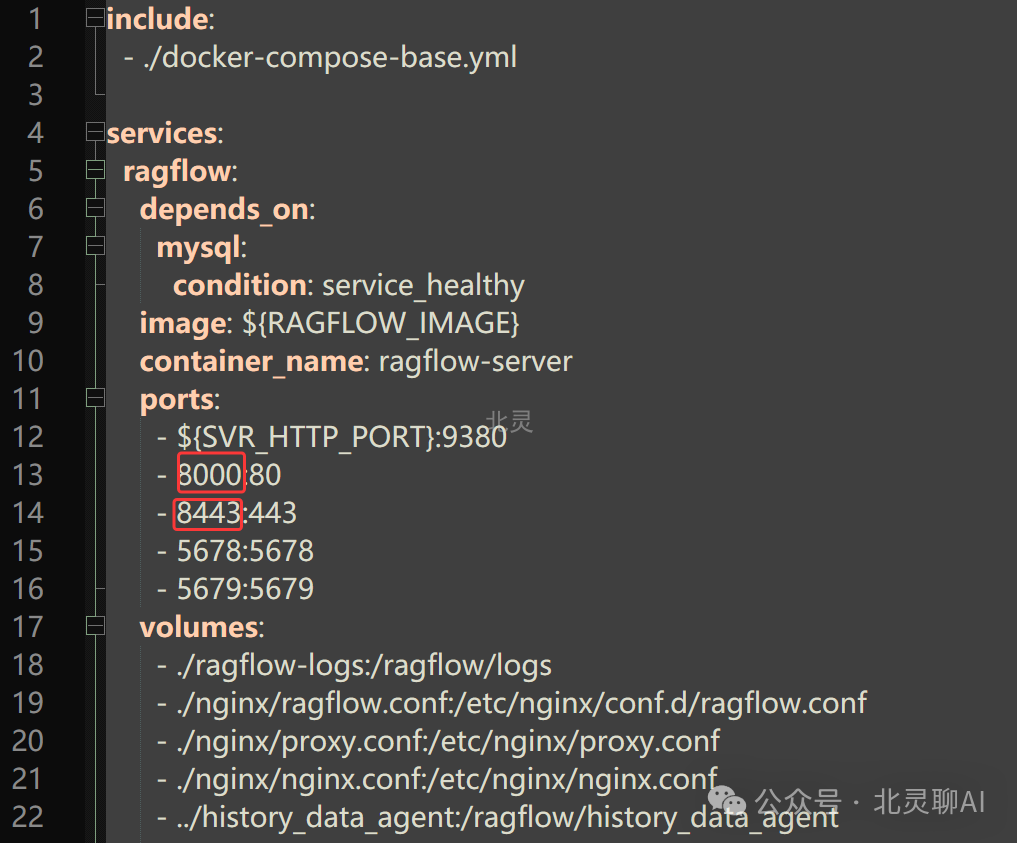Click line number 13 in gutter
The image size is (1017, 843).
28,475
